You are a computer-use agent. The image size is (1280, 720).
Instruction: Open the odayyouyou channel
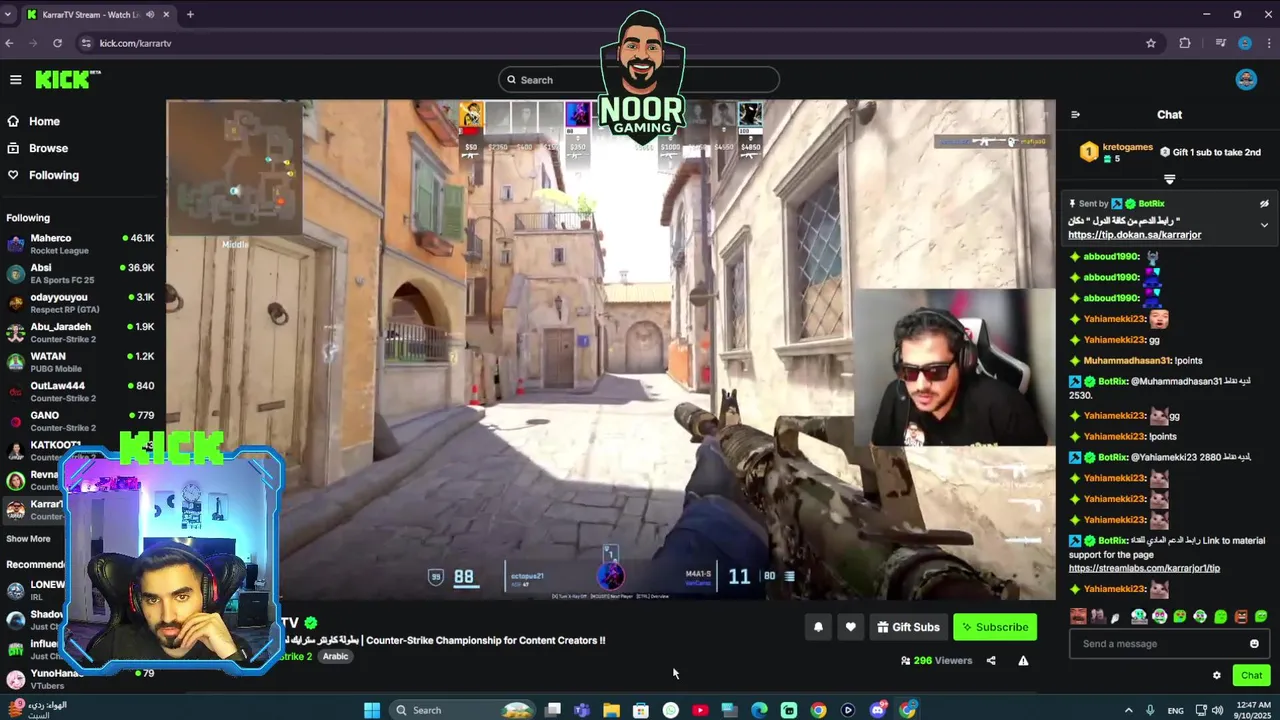pos(80,303)
